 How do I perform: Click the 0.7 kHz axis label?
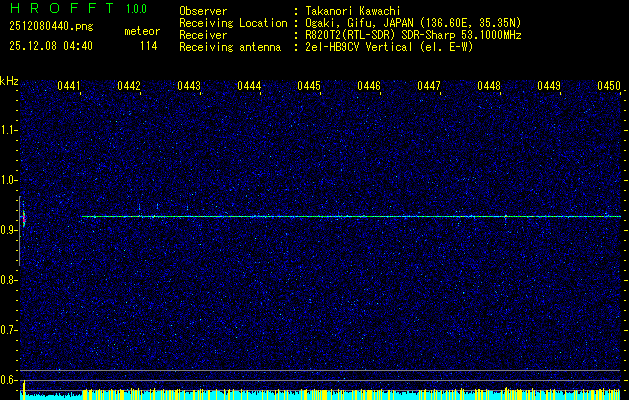[x=8, y=330]
